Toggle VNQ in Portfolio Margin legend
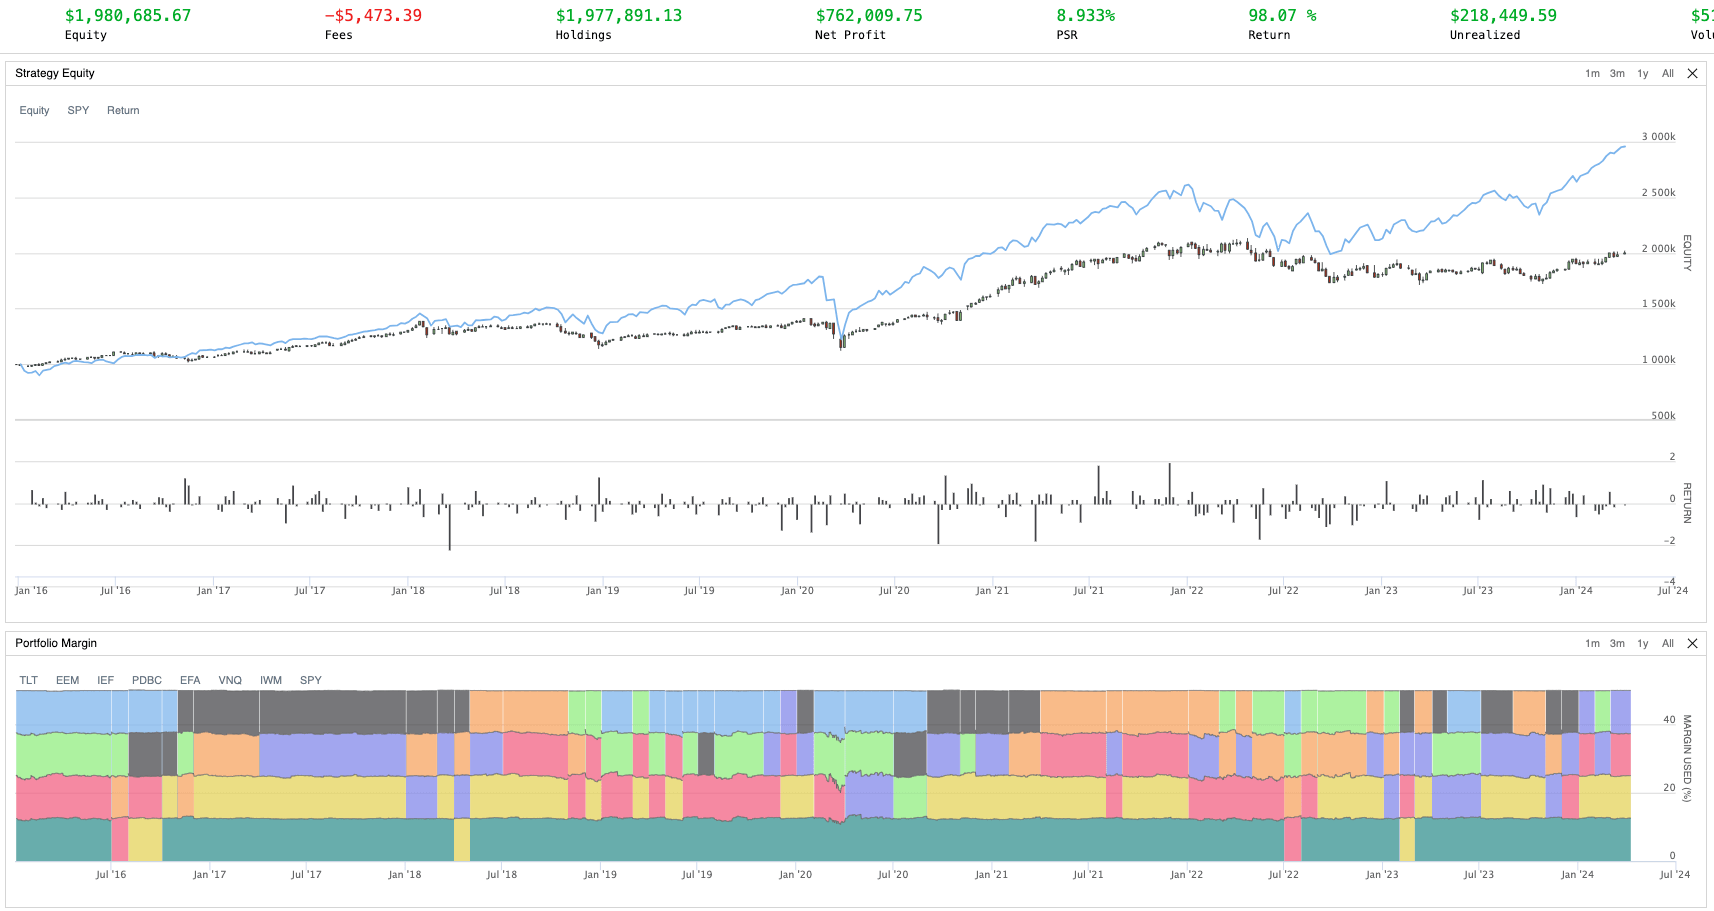This screenshot has width=1714, height=911. pyautogui.click(x=230, y=680)
